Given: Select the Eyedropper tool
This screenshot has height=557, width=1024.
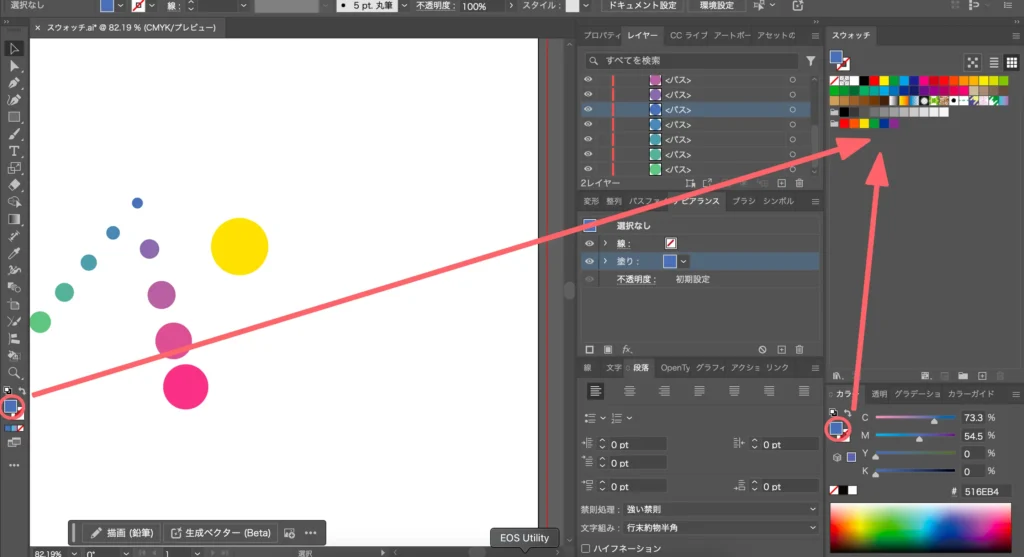Looking at the screenshot, I should click(x=15, y=236).
